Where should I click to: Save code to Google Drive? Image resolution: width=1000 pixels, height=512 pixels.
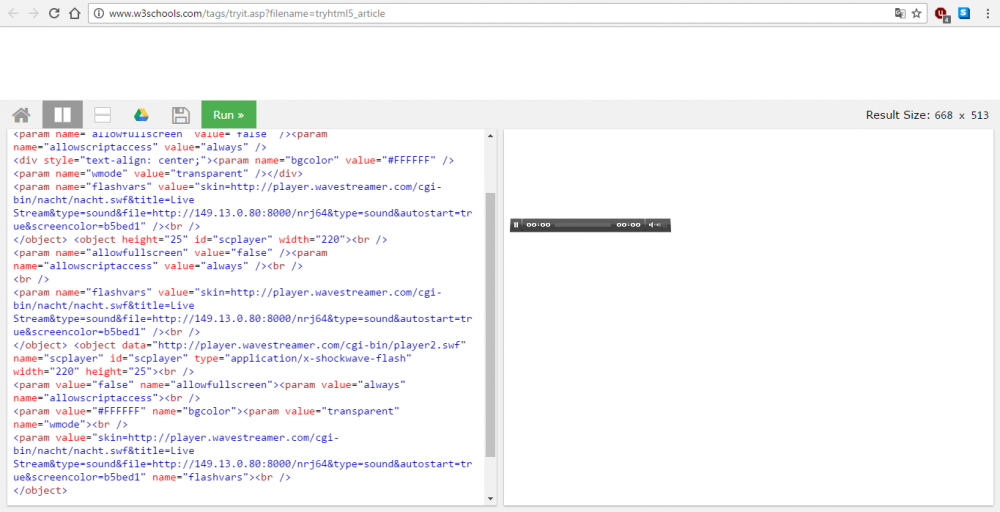point(141,115)
